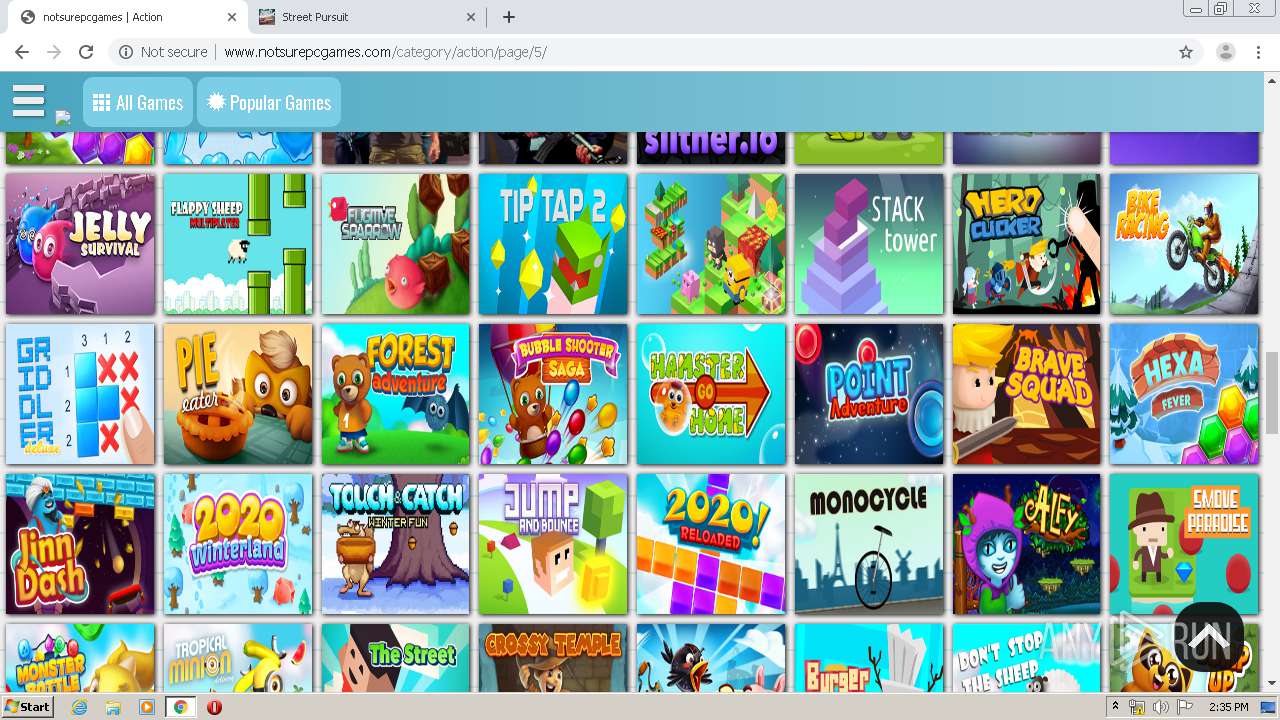The image size is (1280, 720).
Task: Open Don't Stop the Sheep game
Action: (1027, 658)
